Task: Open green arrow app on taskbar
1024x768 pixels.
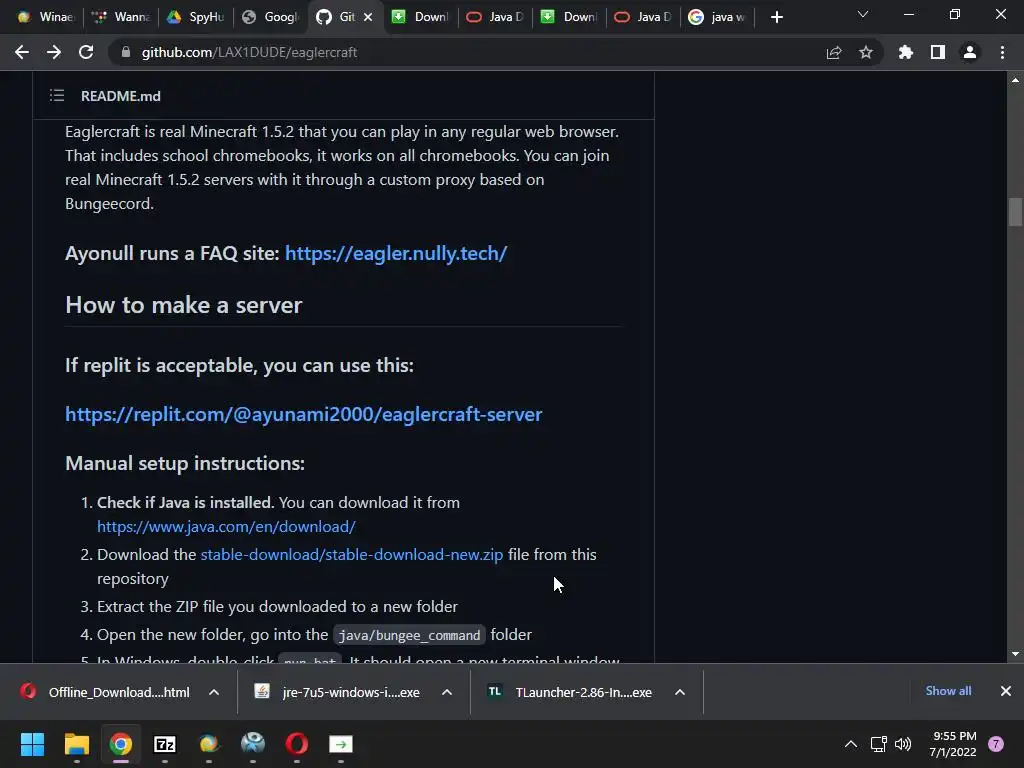Action: pyautogui.click(x=340, y=744)
